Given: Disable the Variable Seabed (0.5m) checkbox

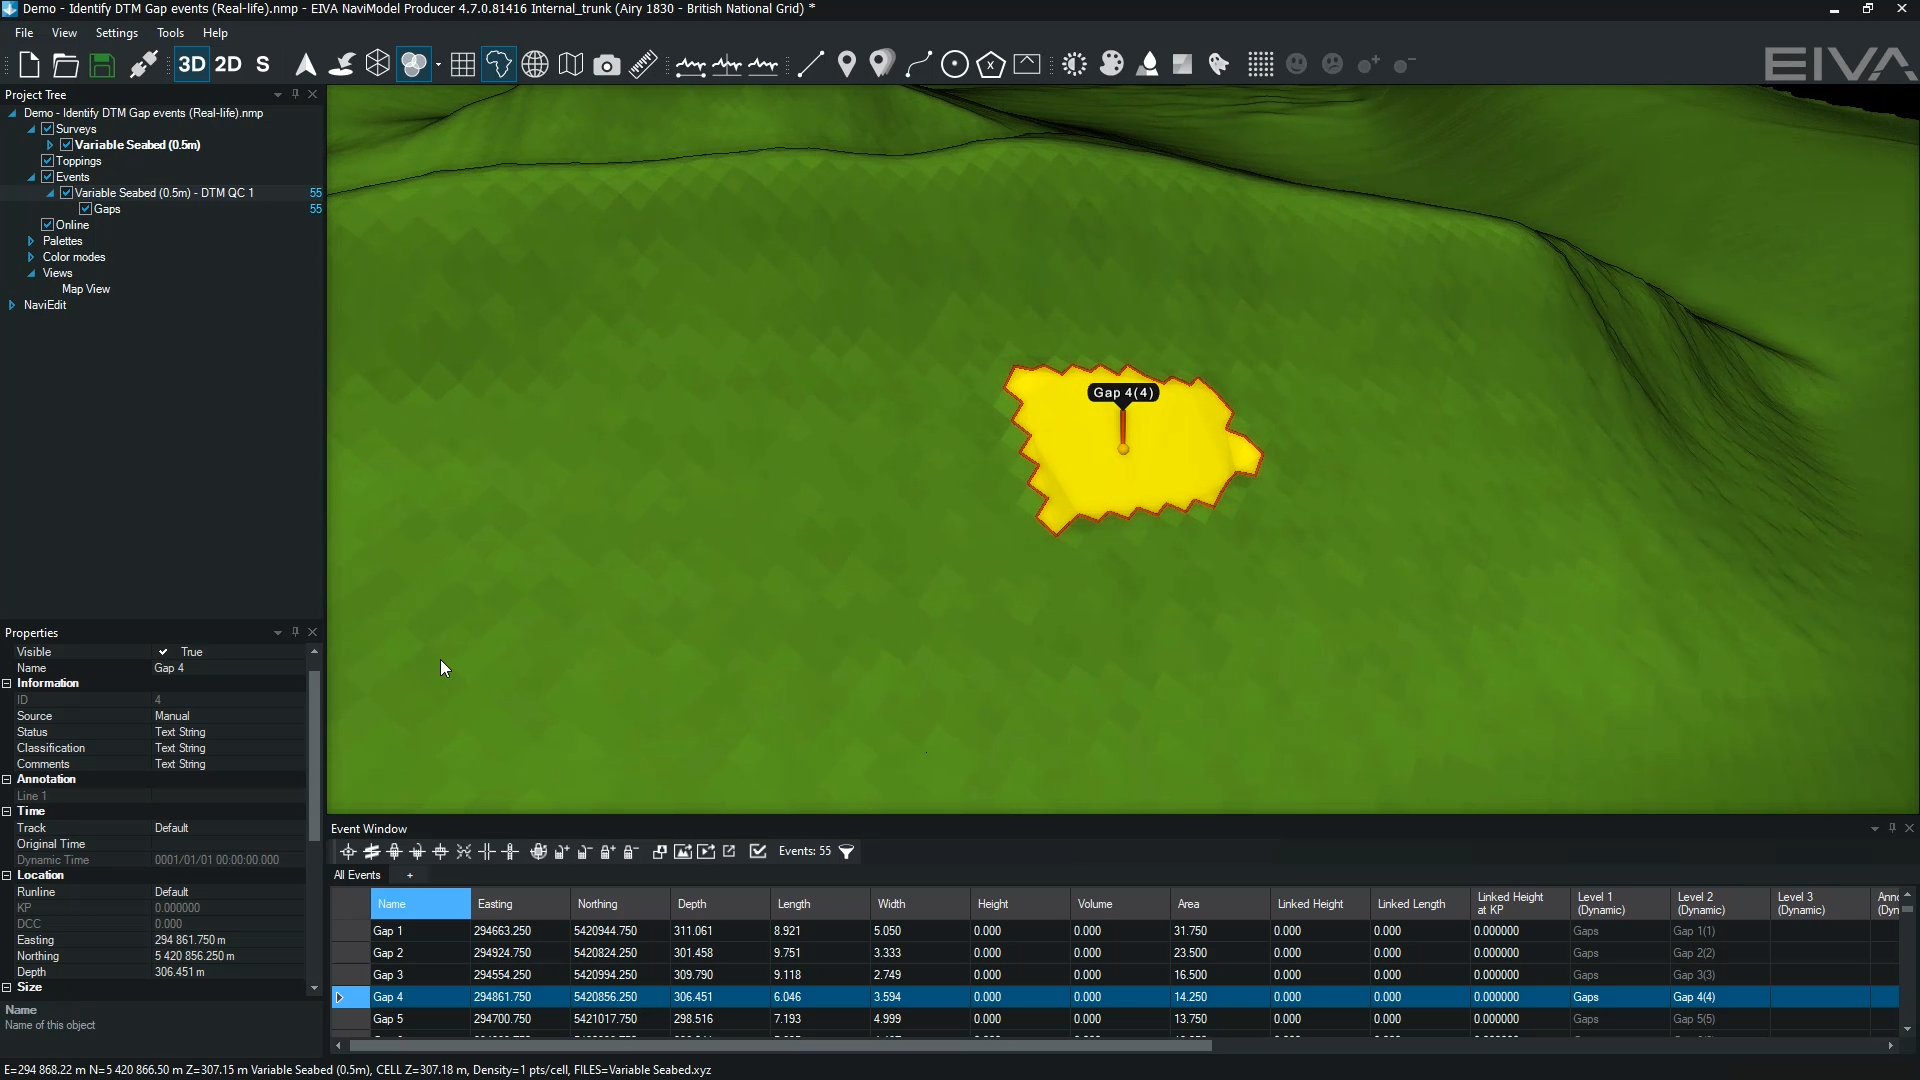Looking at the screenshot, I should pyautogui.click(x=66, y=144).
